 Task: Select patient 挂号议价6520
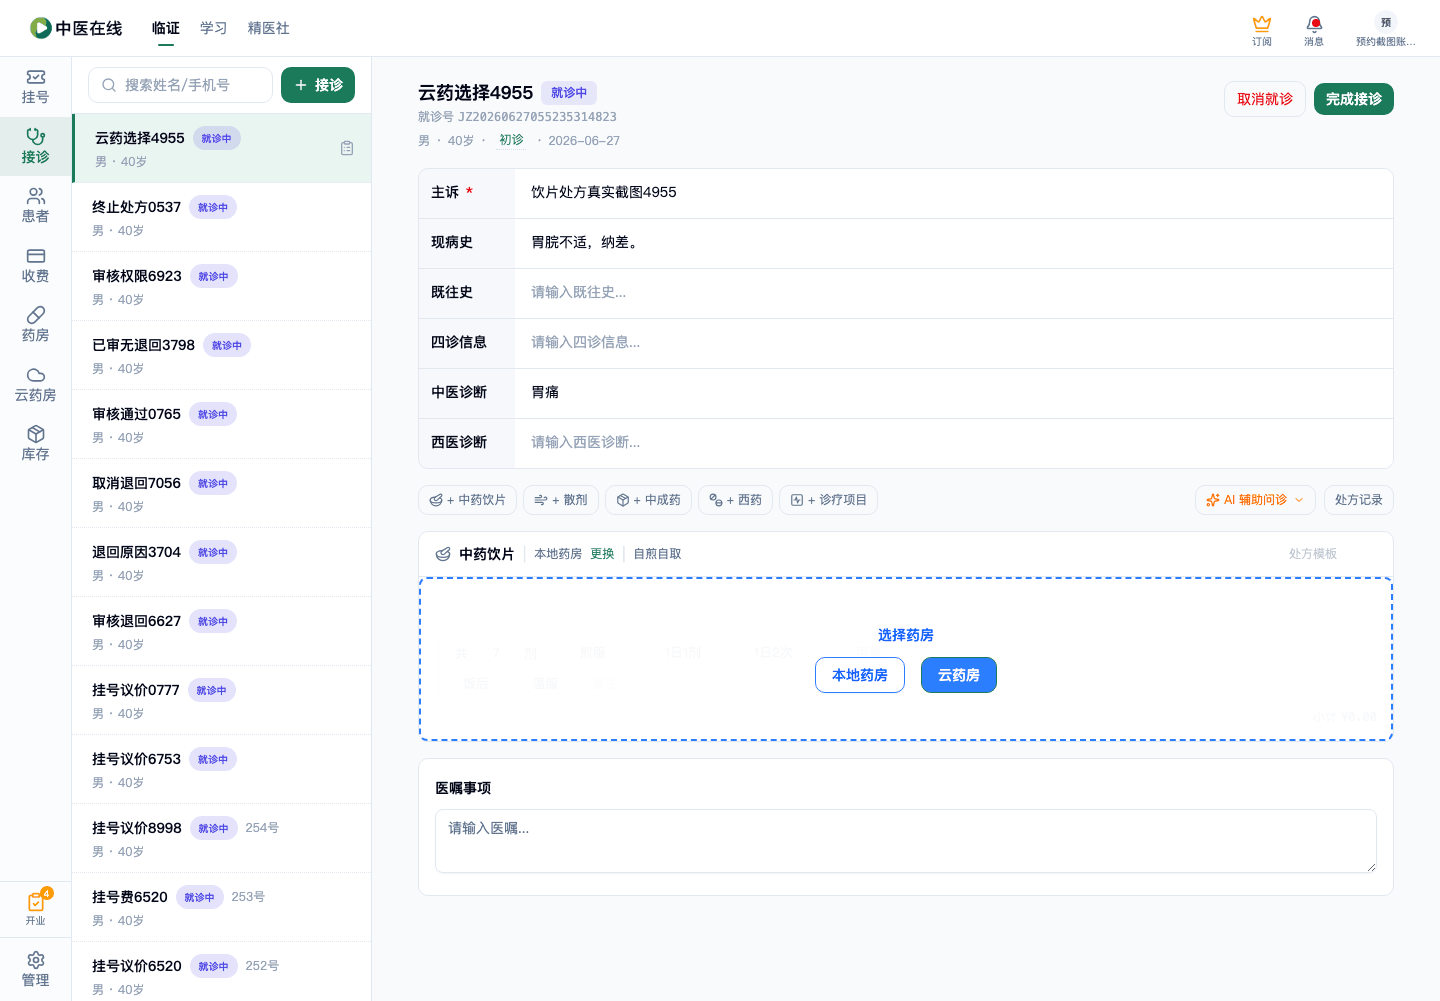tap(222, 971)
